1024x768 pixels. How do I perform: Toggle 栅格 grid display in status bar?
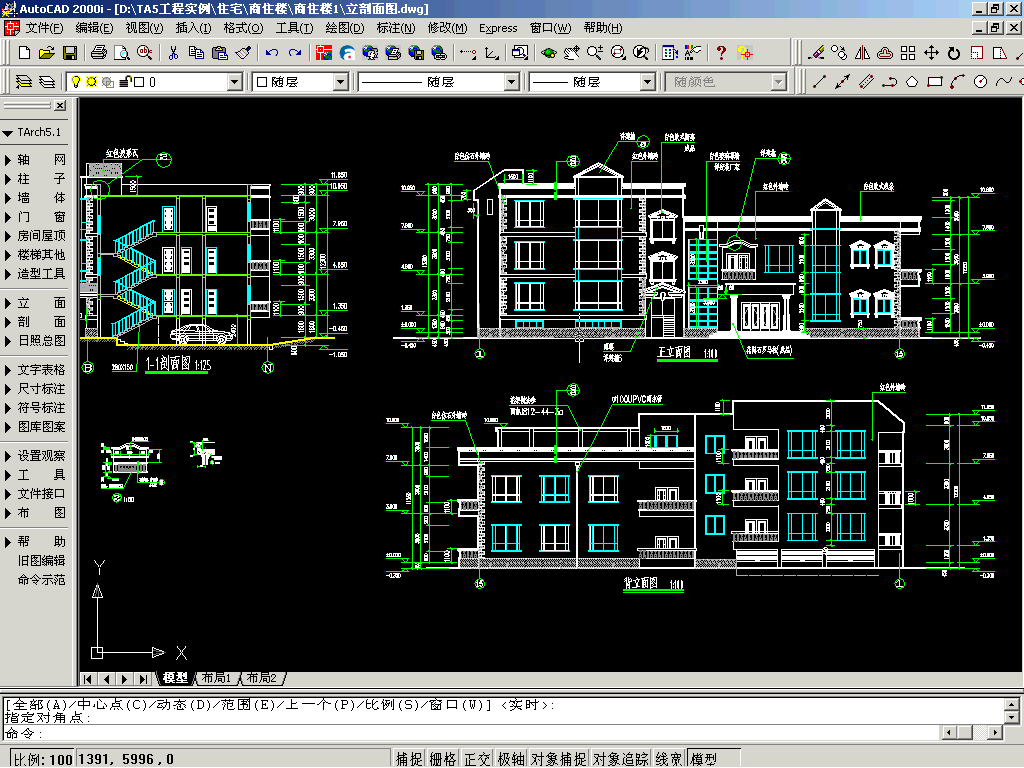[443, 759]
